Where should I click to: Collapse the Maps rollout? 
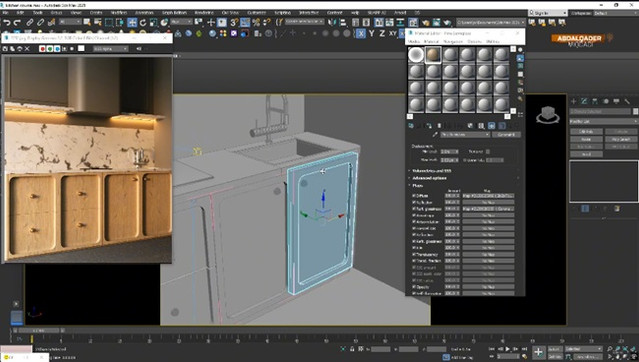pyautogui.click(x=417, y=185)
